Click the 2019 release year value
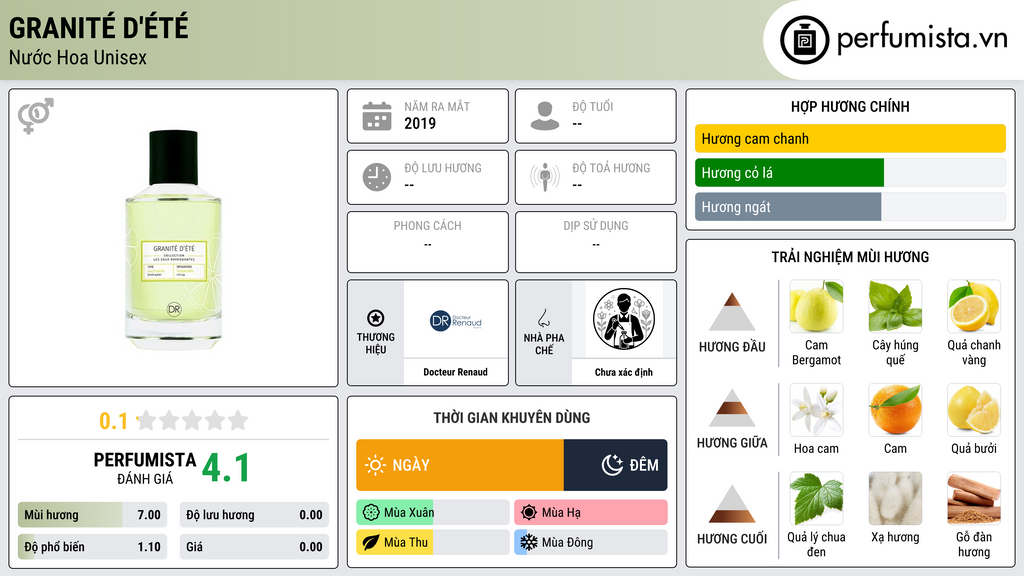 point(420,123)
